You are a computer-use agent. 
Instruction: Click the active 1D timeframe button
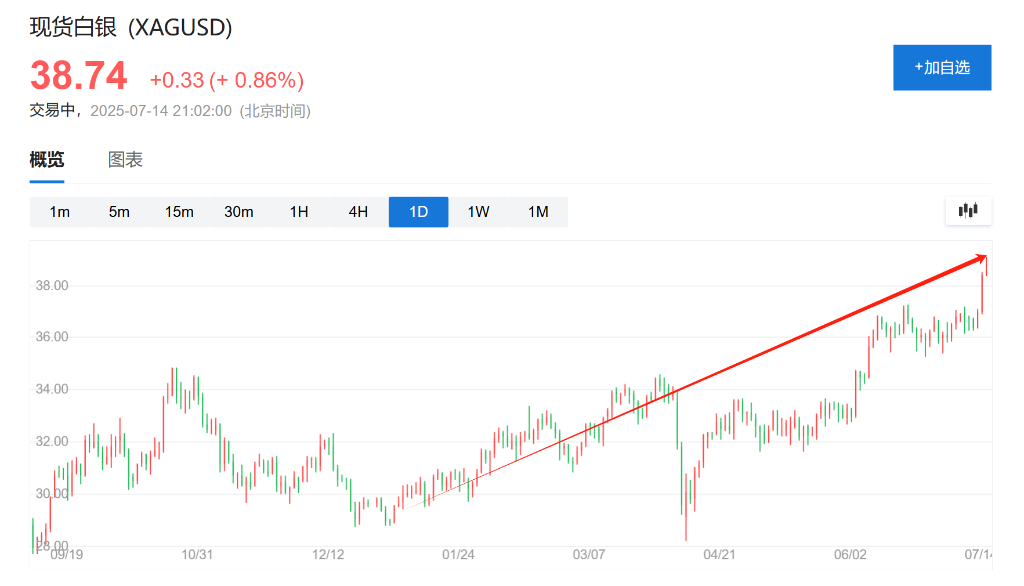point(418,212)
